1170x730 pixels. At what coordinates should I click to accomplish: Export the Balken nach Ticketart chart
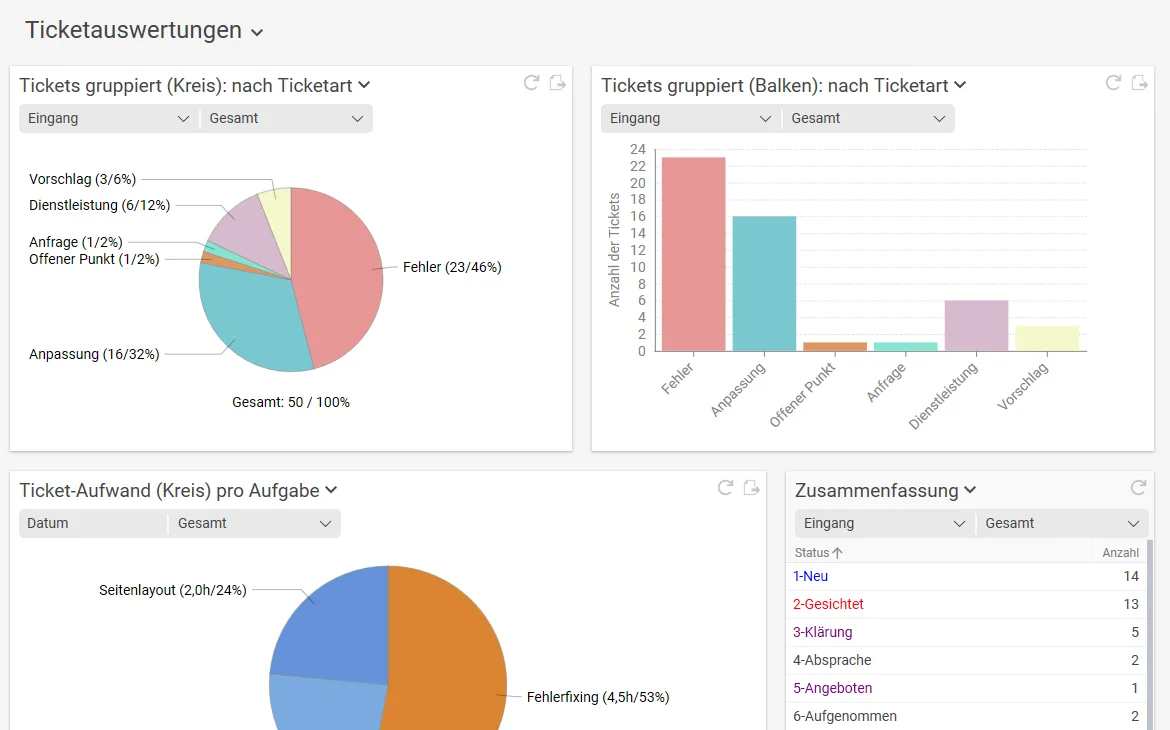tap(1140, 83)
